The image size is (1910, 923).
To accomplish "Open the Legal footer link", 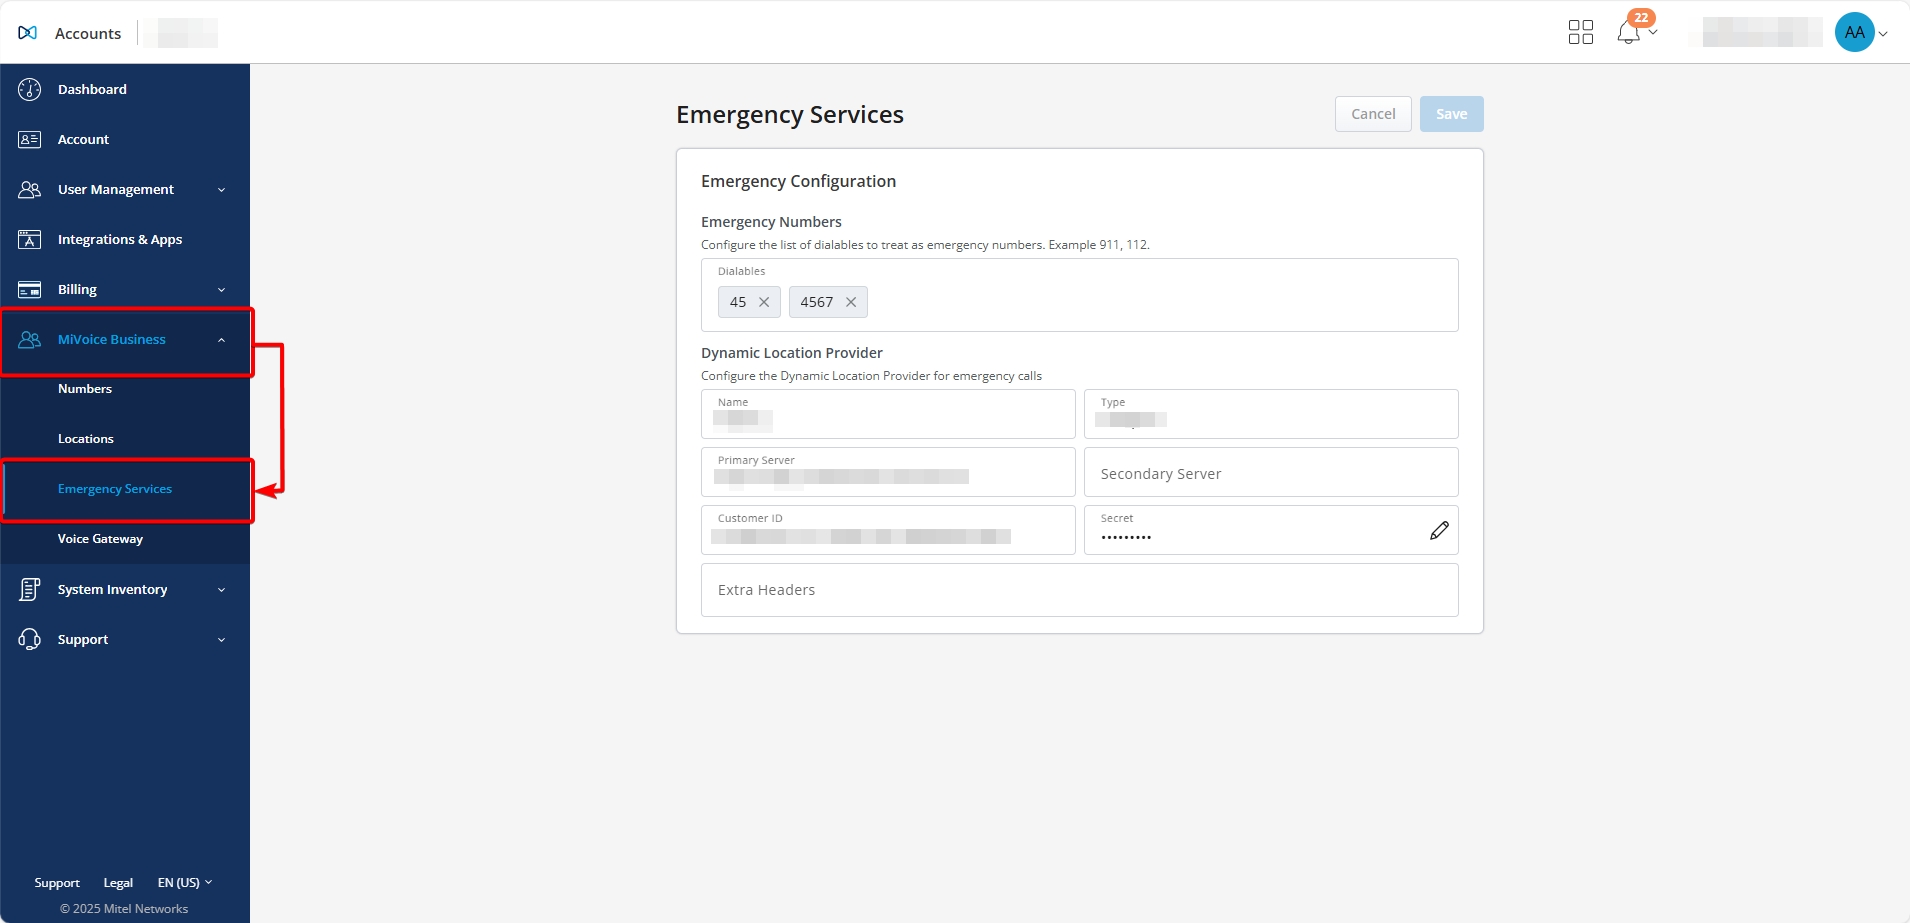I will [118, 883].
